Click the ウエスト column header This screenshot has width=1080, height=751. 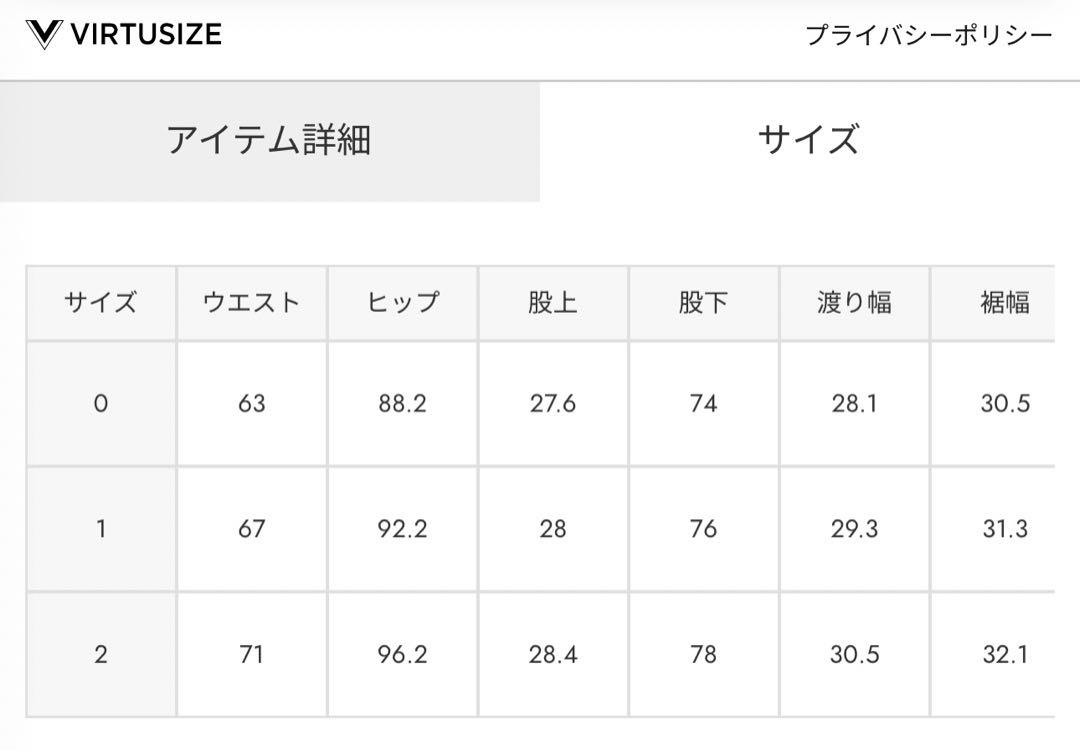[251, 302]
